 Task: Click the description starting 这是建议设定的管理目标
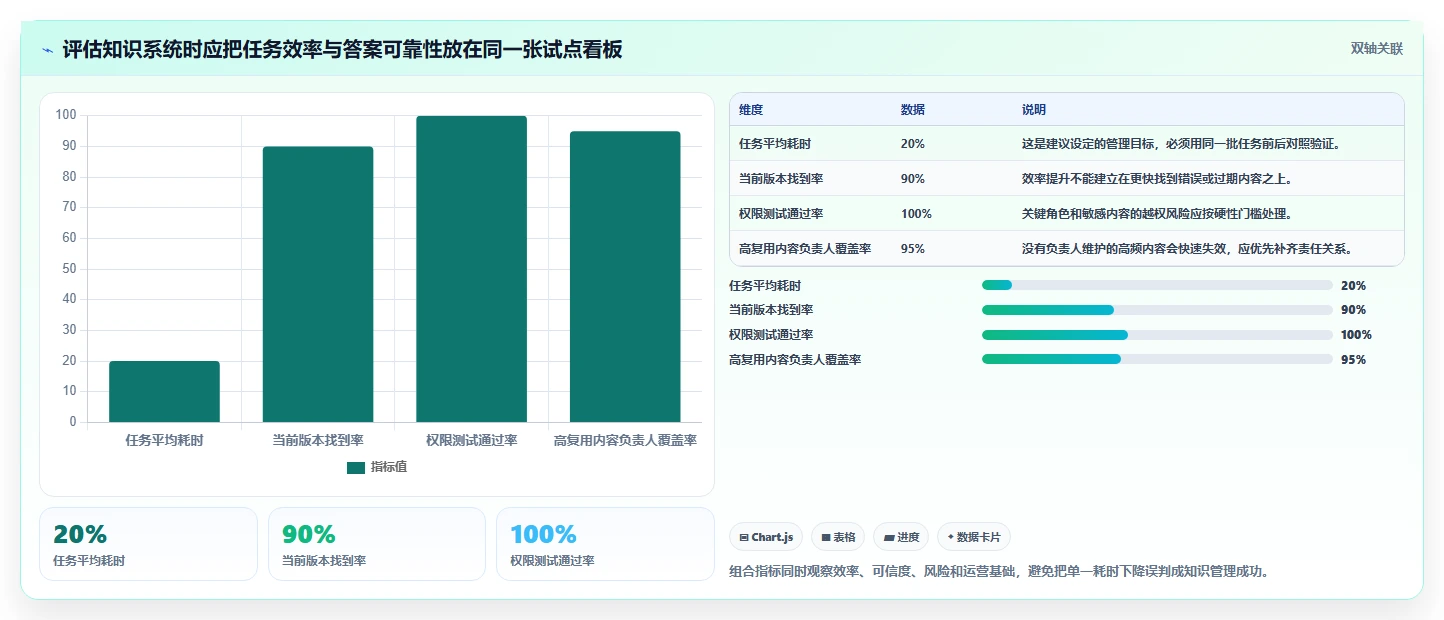(1181, 144)
